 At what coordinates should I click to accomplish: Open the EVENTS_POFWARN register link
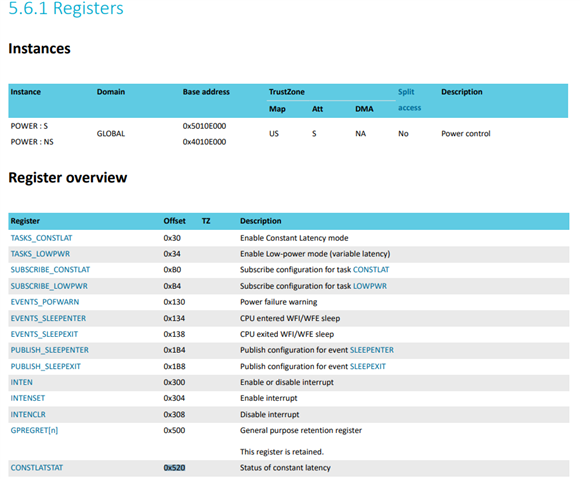[45, 302]
